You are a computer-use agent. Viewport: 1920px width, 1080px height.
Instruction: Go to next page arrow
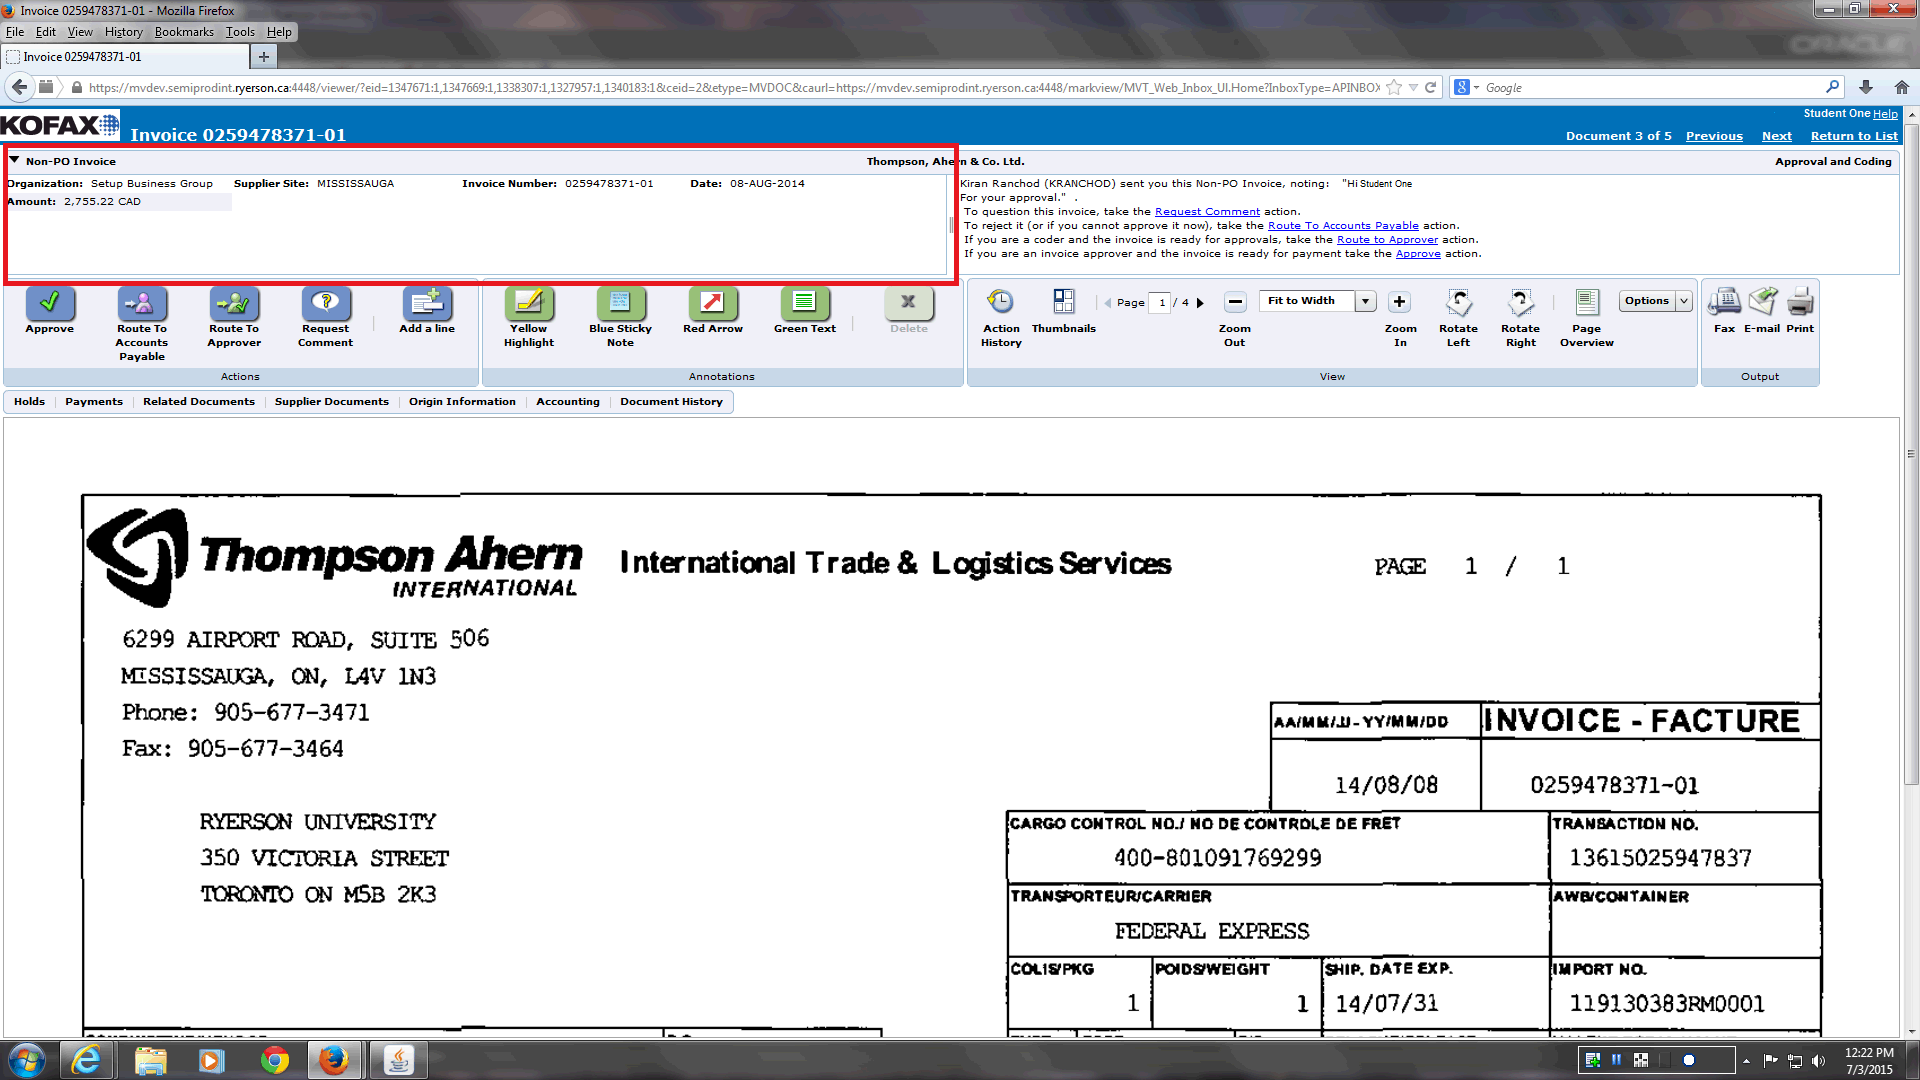pos(1200,303)
